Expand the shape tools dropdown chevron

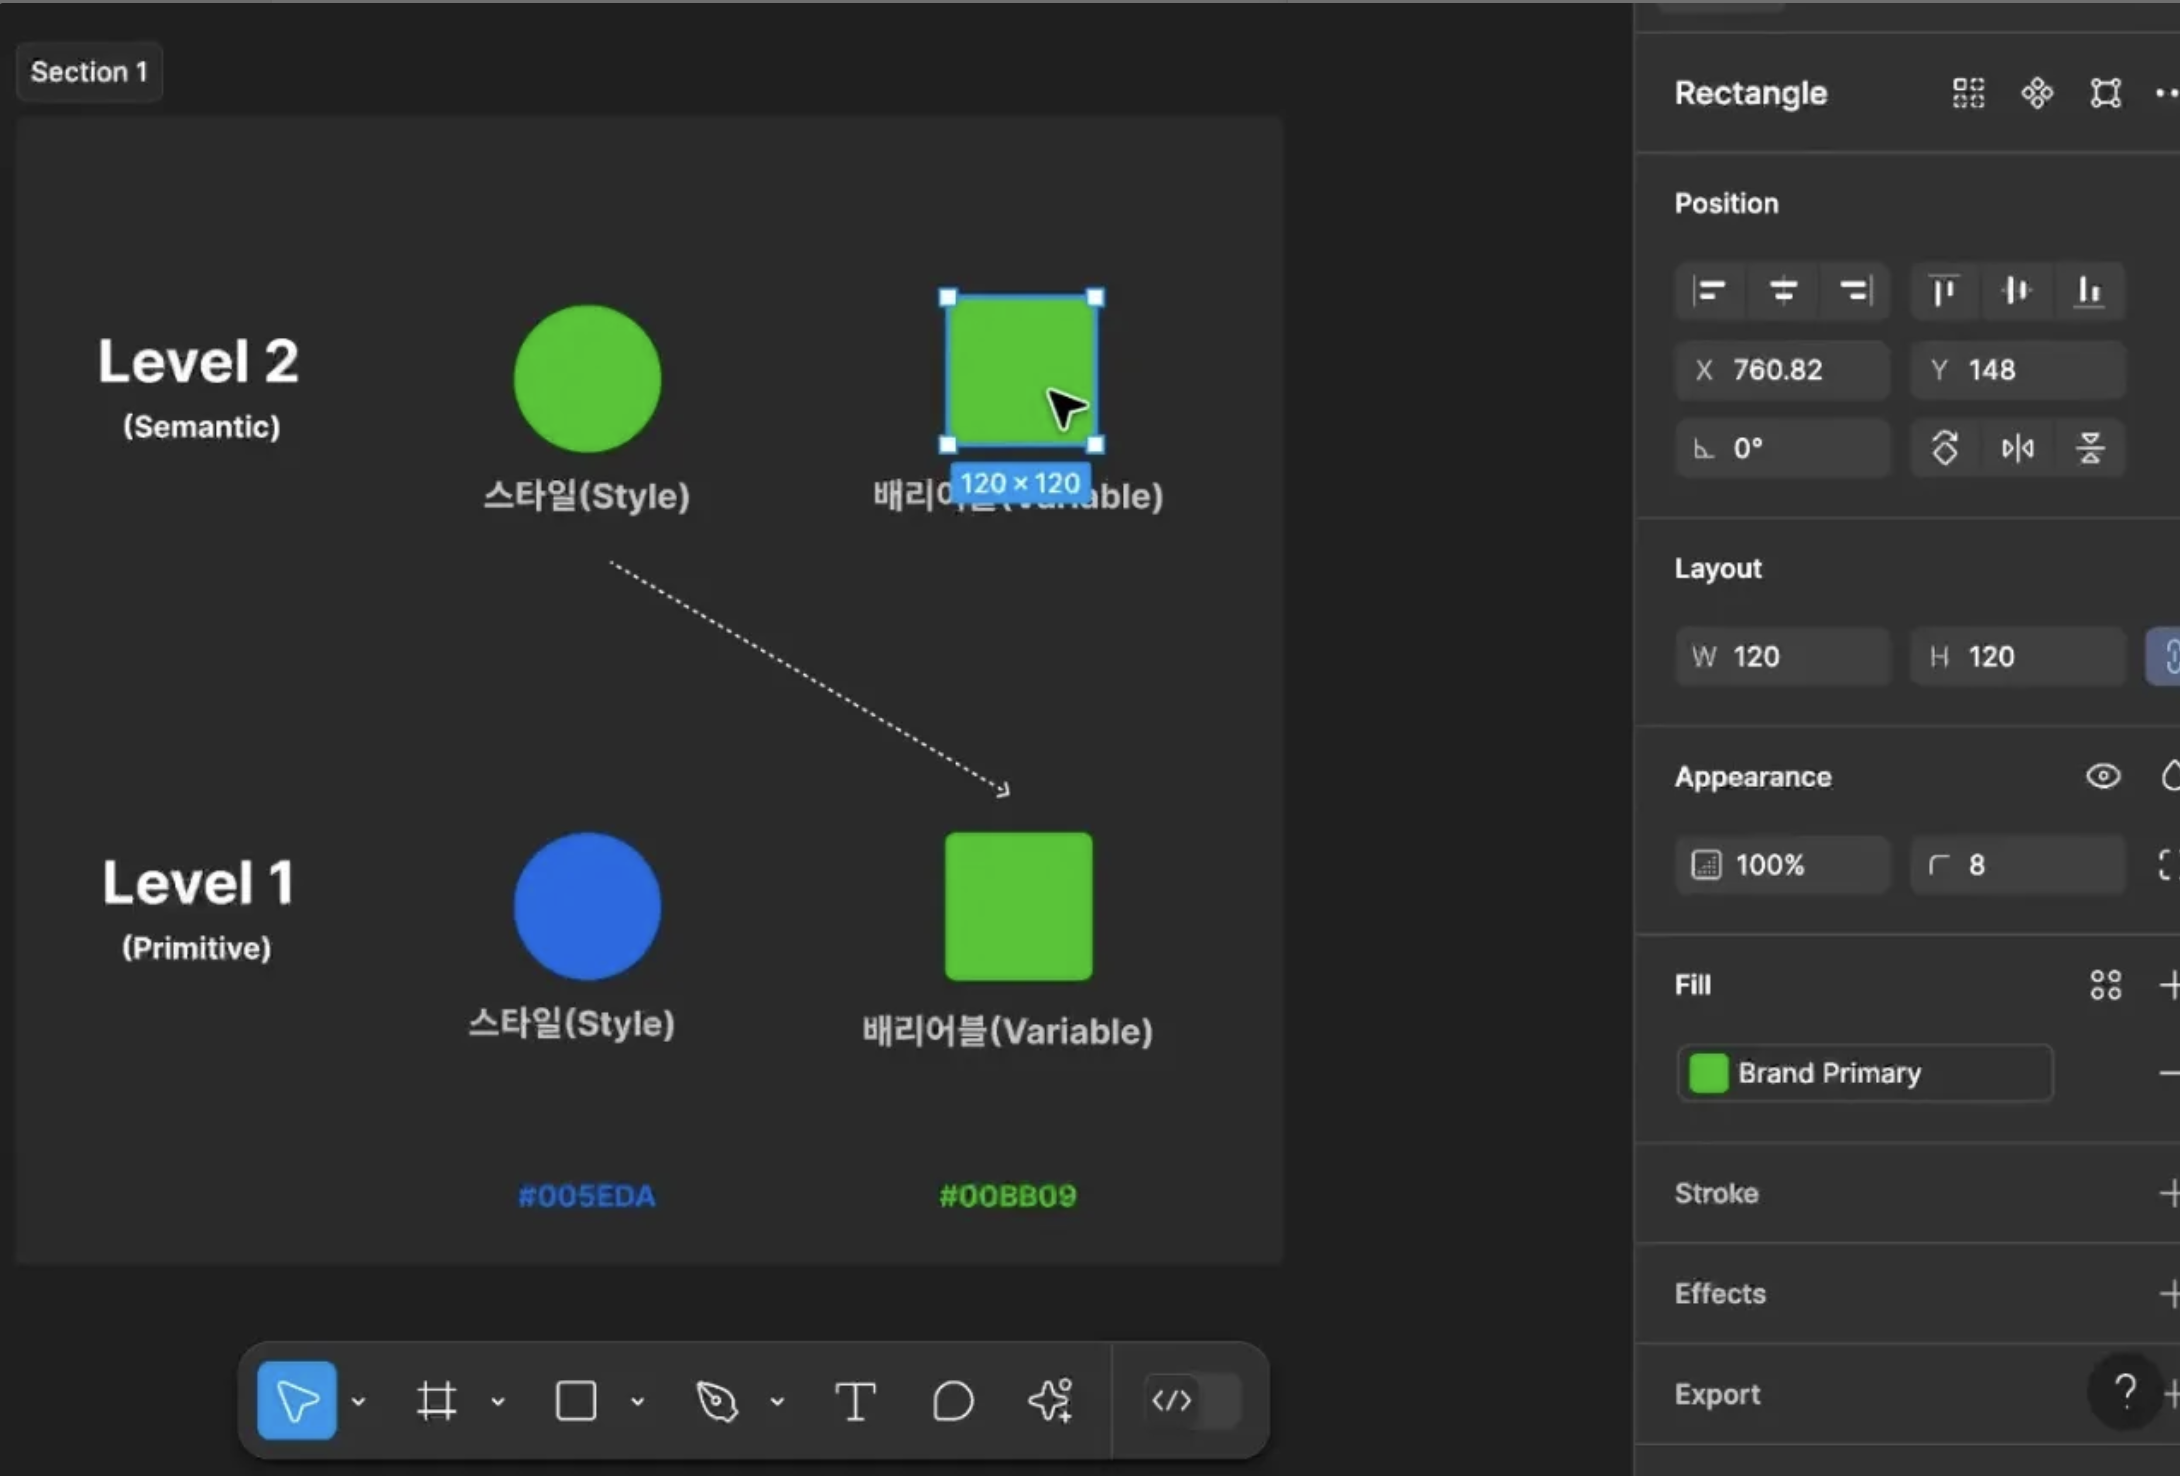[638, 1401]
